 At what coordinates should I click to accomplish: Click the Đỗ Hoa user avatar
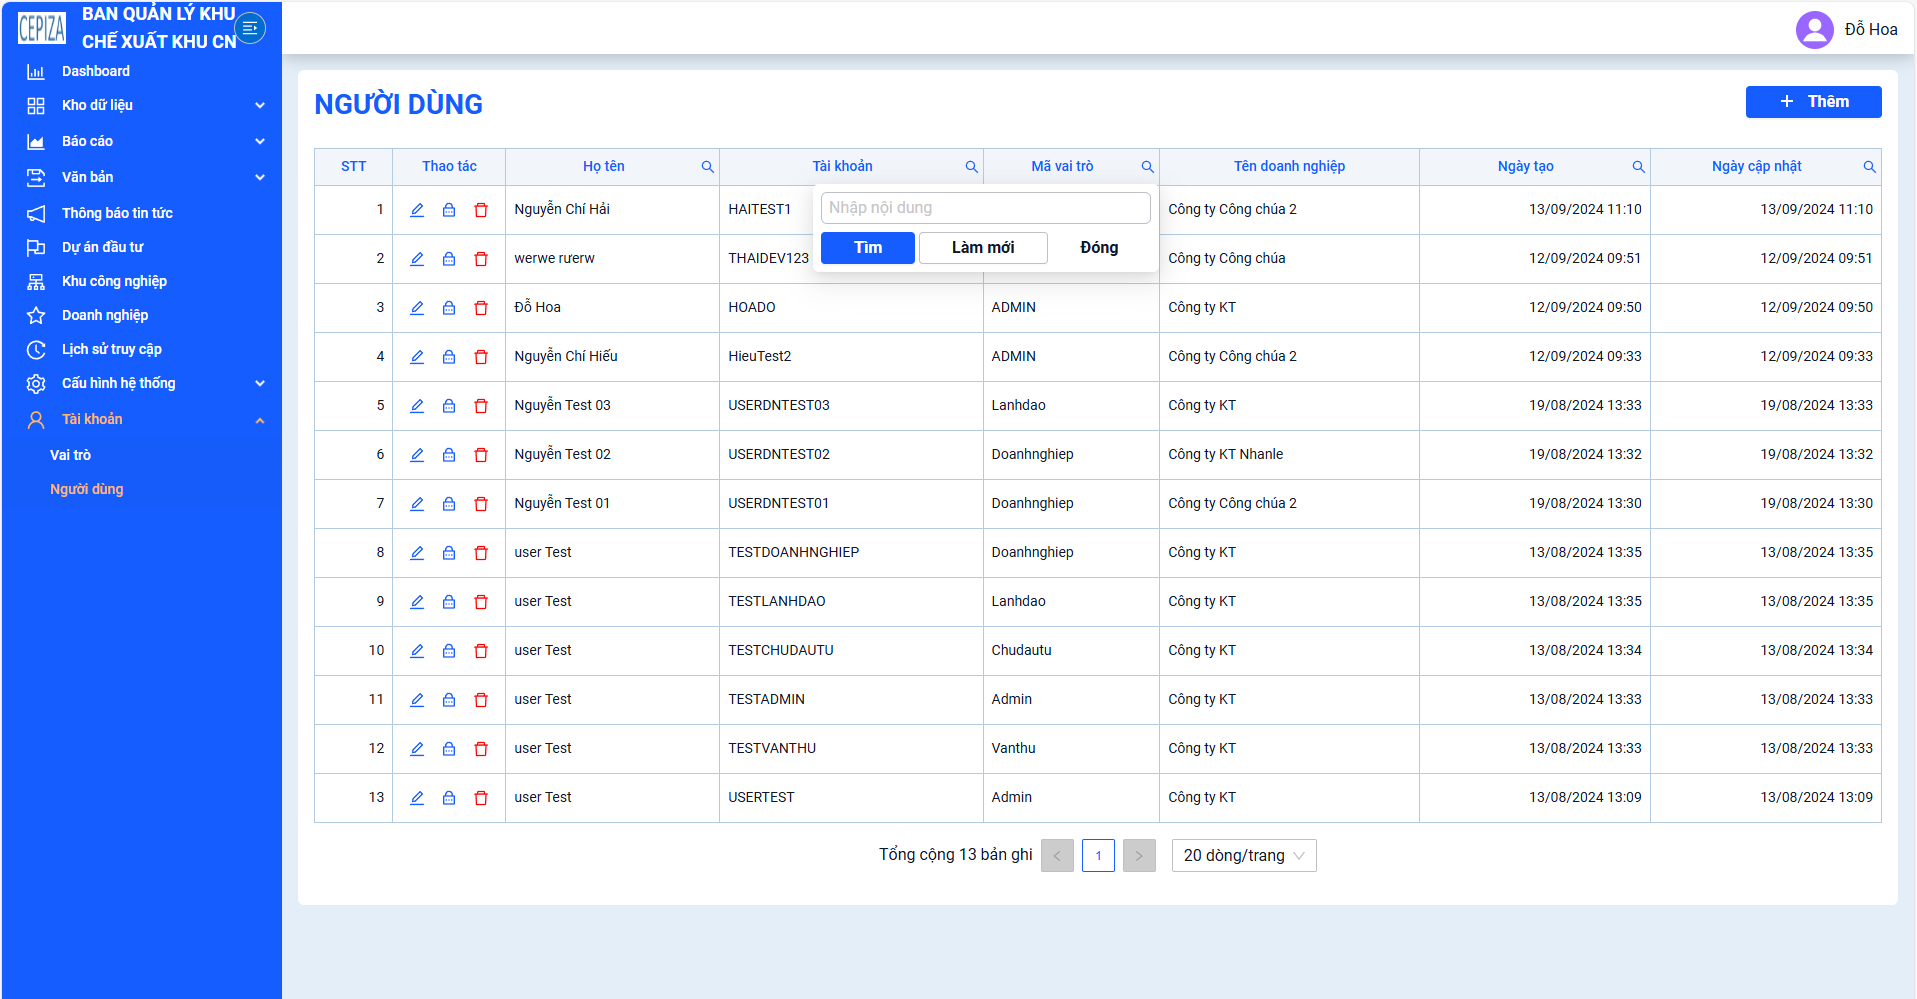click(x=1814, y=30)
